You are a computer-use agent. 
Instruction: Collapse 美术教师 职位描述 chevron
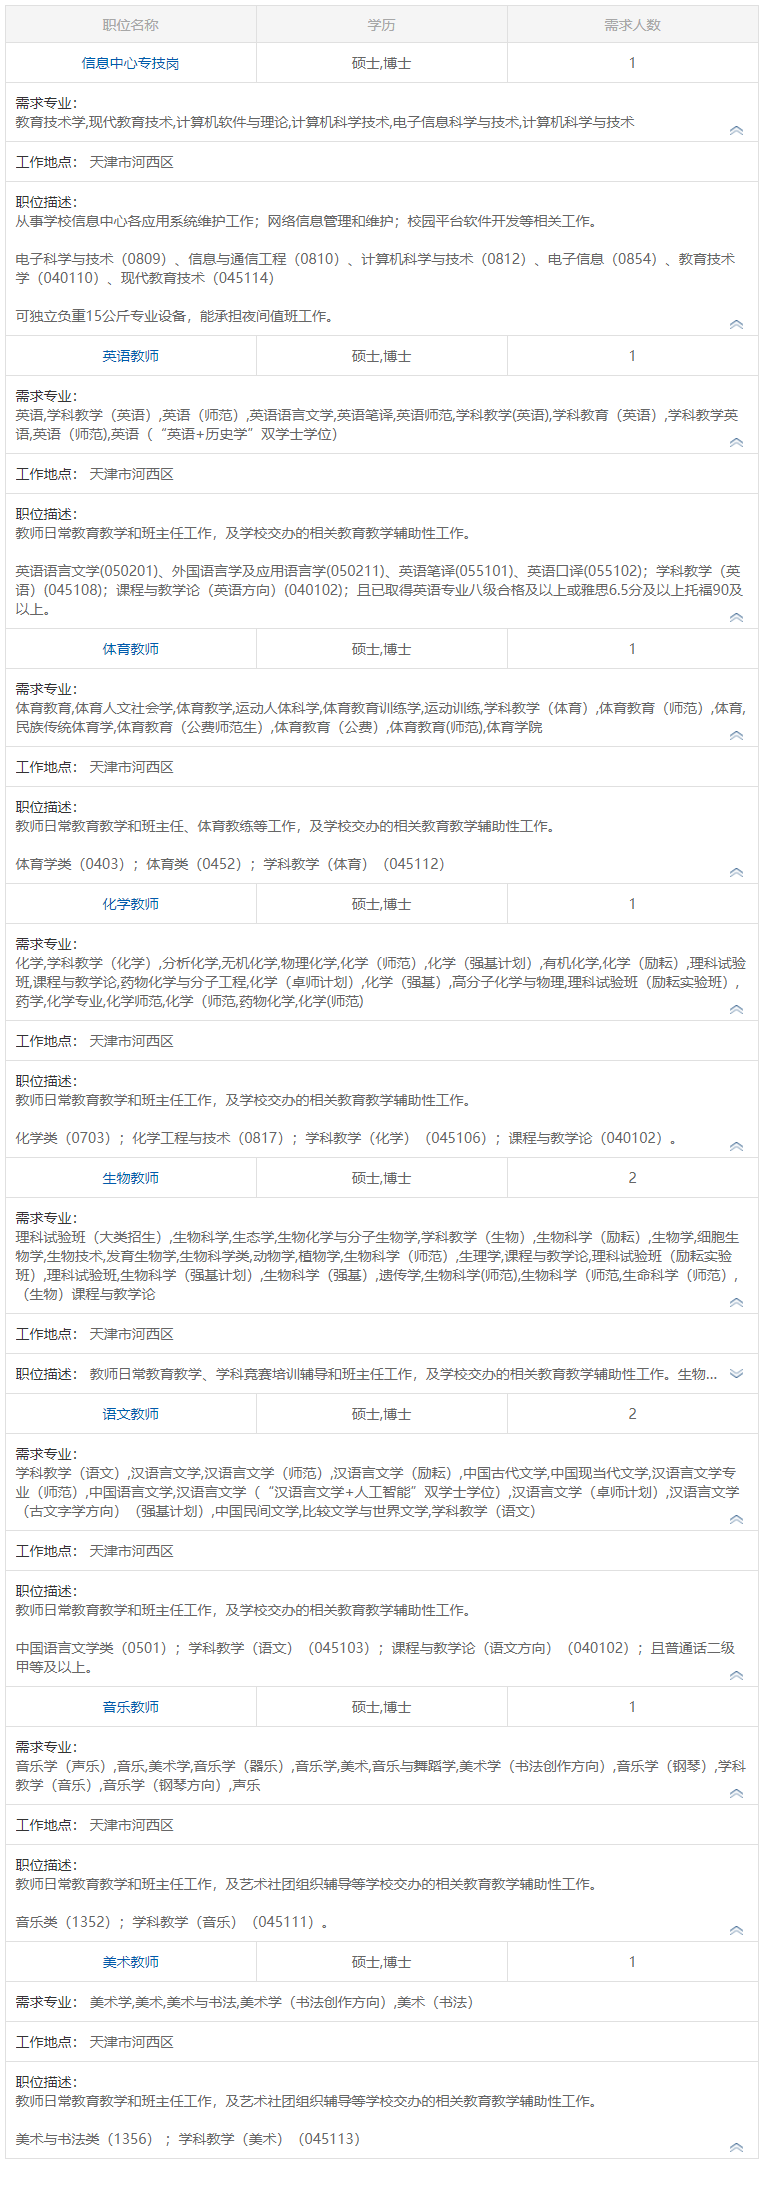(736, 2147)
